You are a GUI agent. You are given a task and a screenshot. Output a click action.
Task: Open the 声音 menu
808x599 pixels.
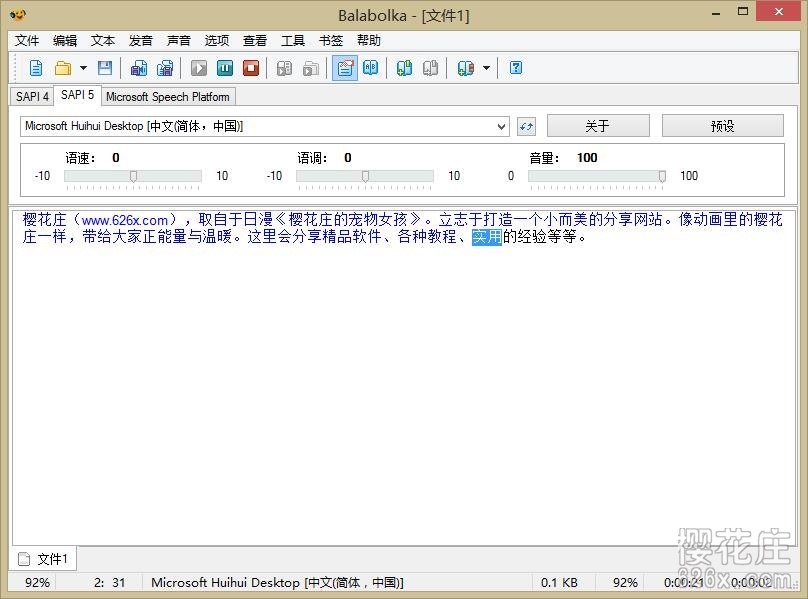click(x=179, y=40)
